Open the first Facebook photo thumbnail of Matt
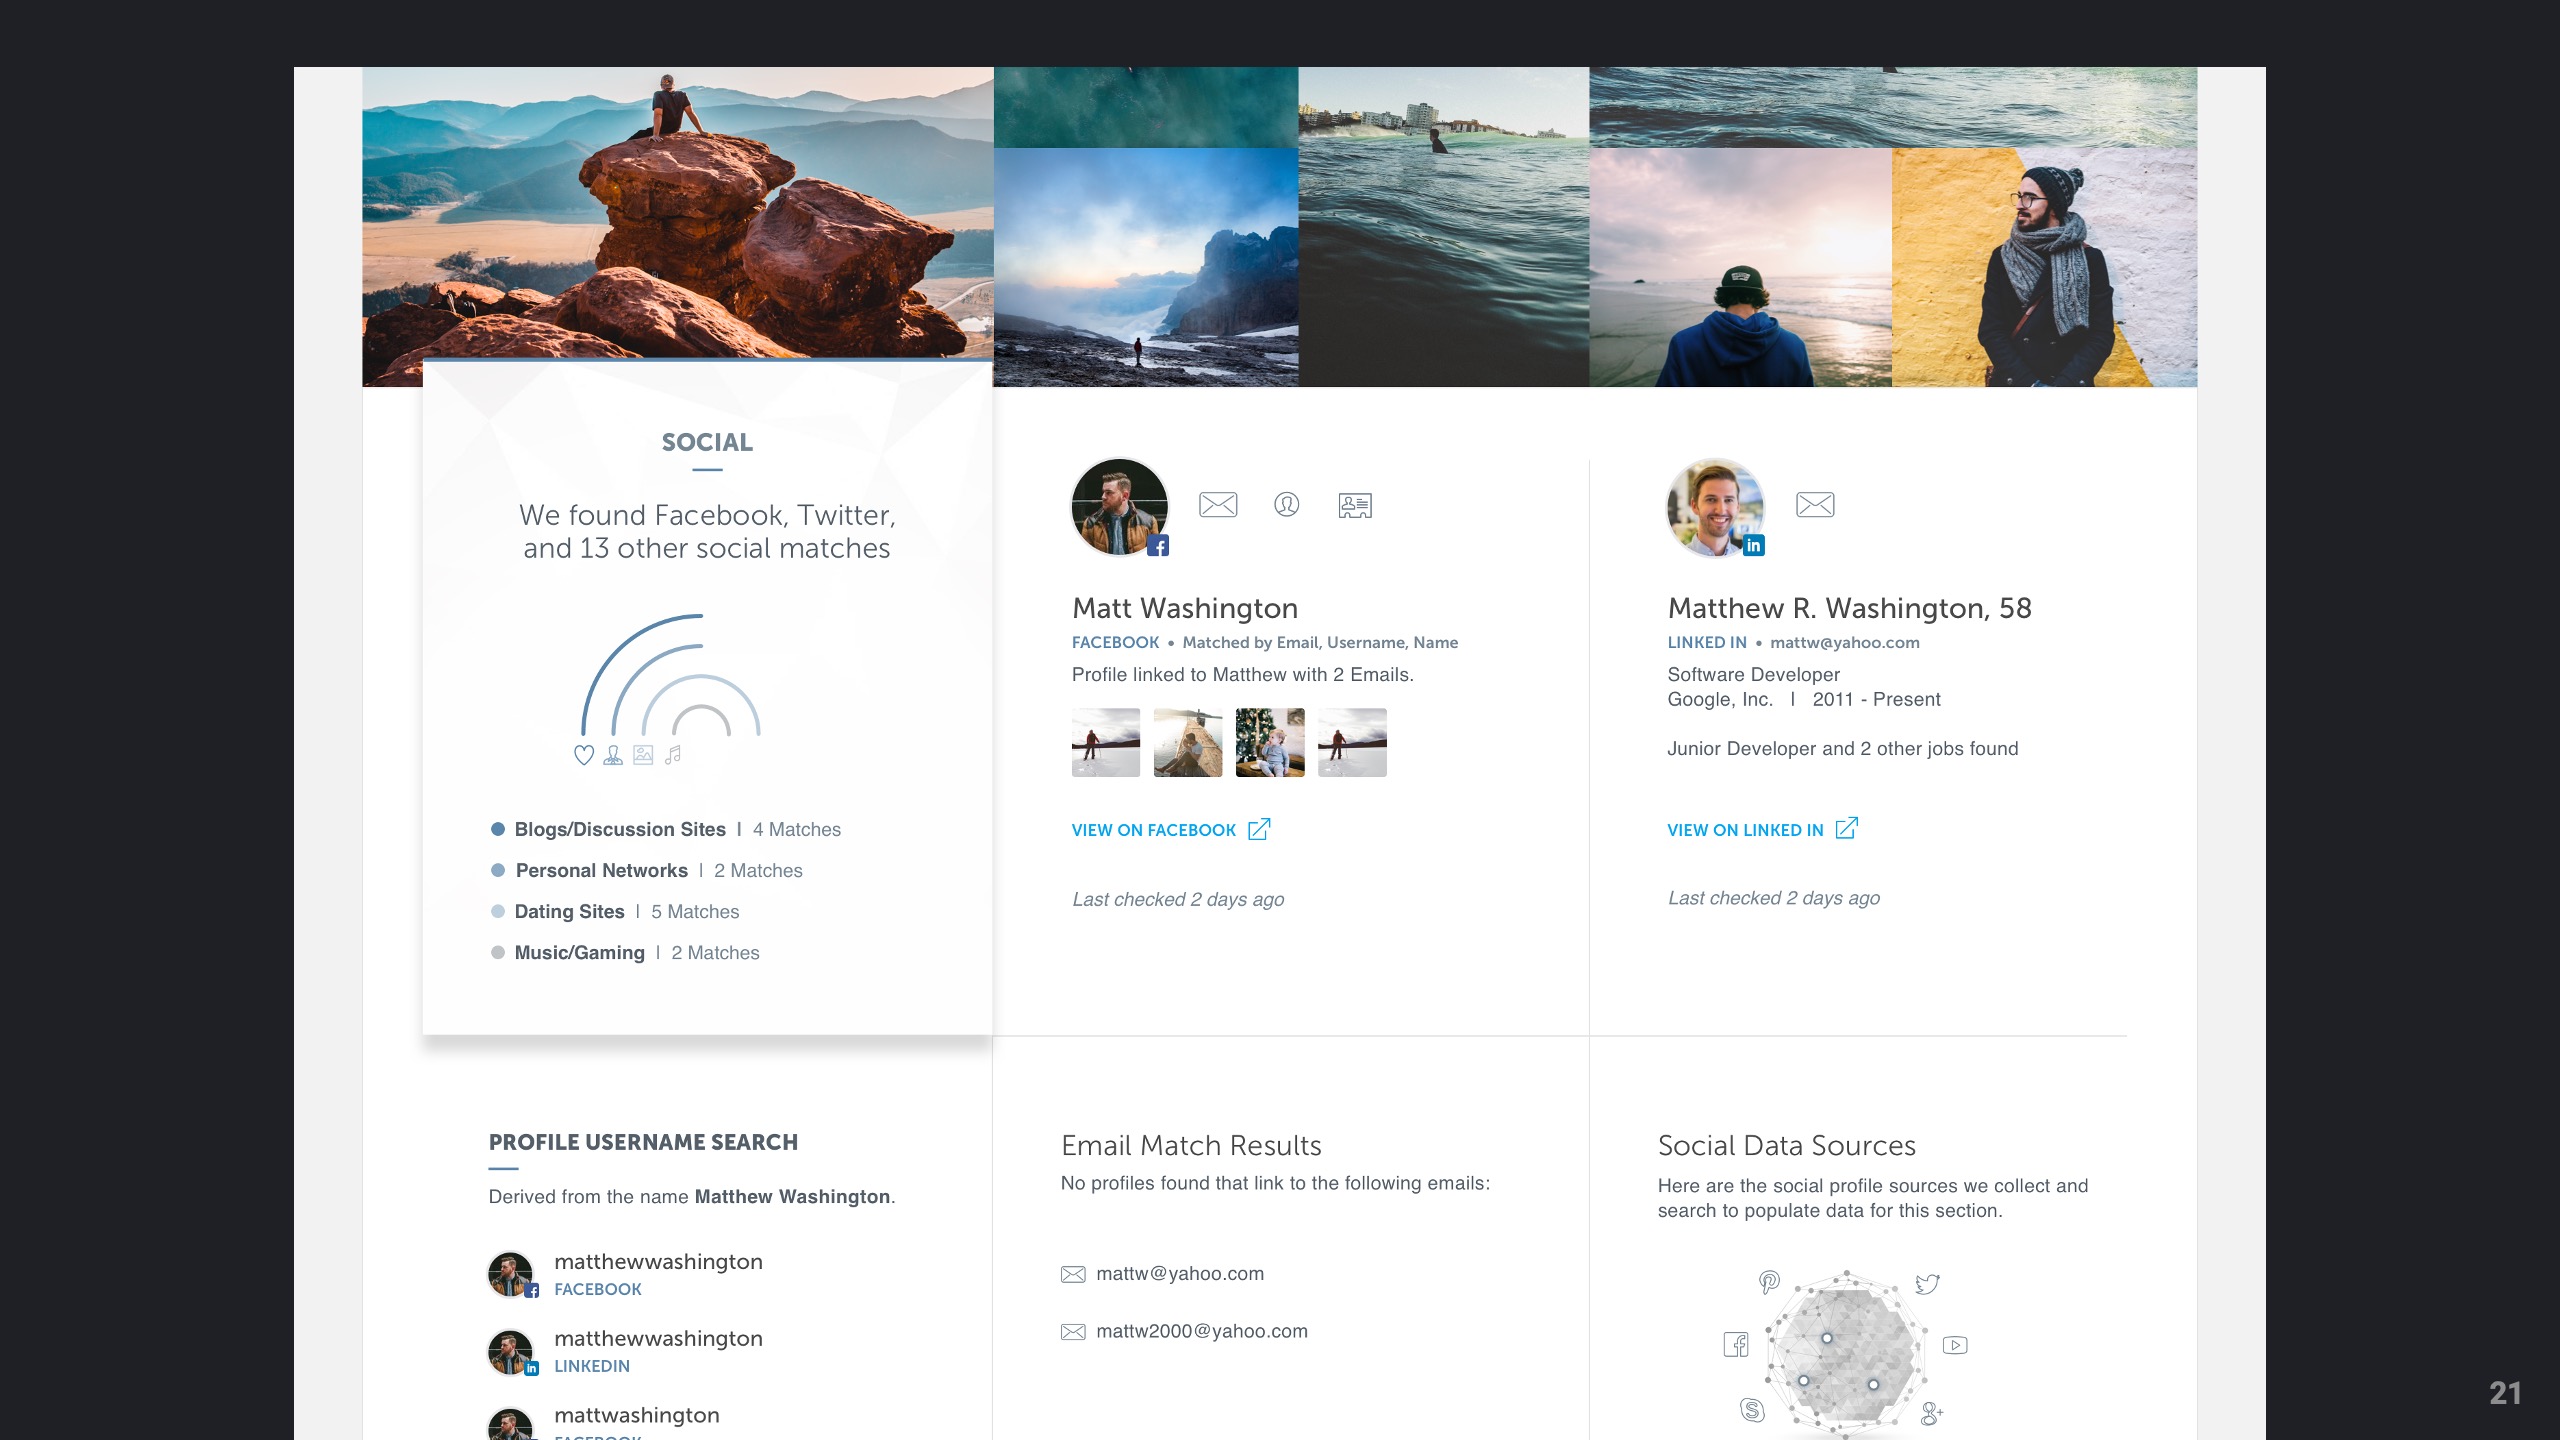The height and width of the screenshot is (1440, 2560). pos(1105,742)
